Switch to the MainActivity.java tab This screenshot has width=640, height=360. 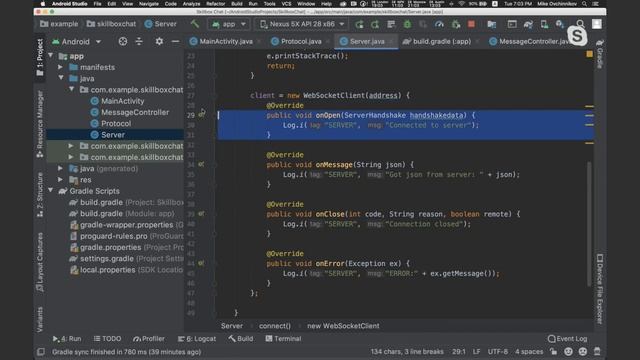click(x=226, y=41)
